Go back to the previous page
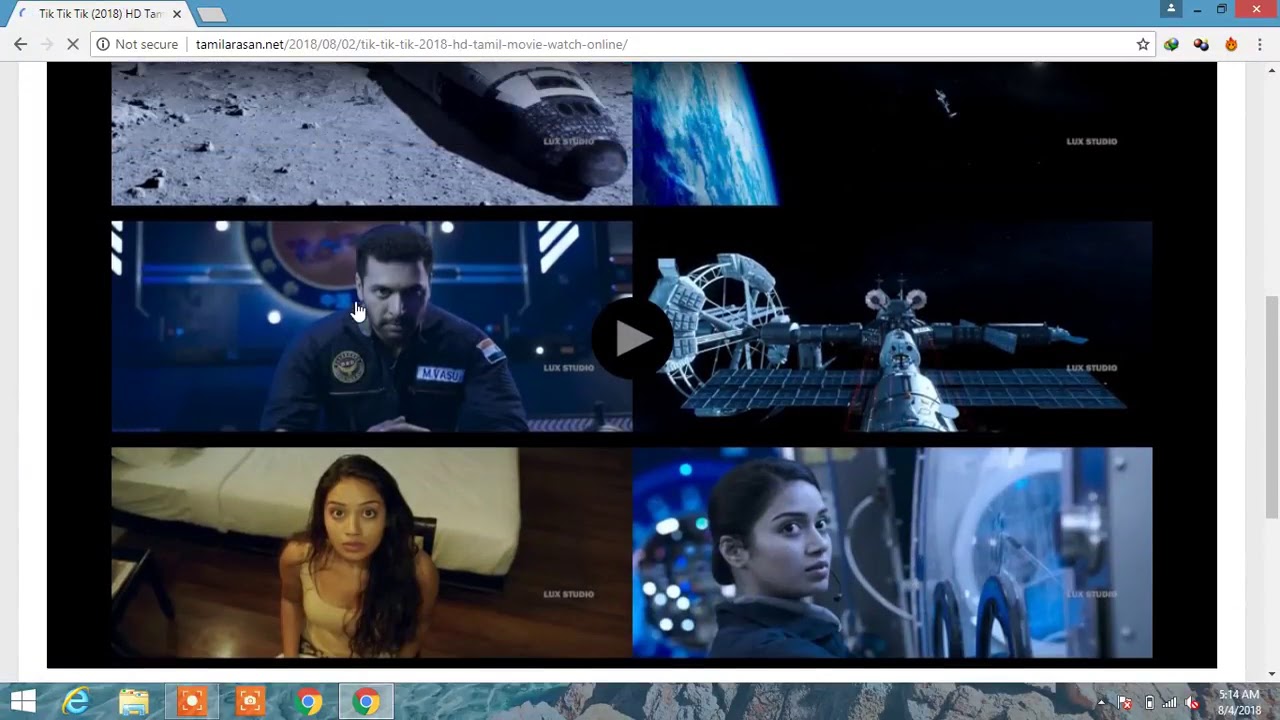This screenshot has height=720, width=1280. tap(20, 44)
